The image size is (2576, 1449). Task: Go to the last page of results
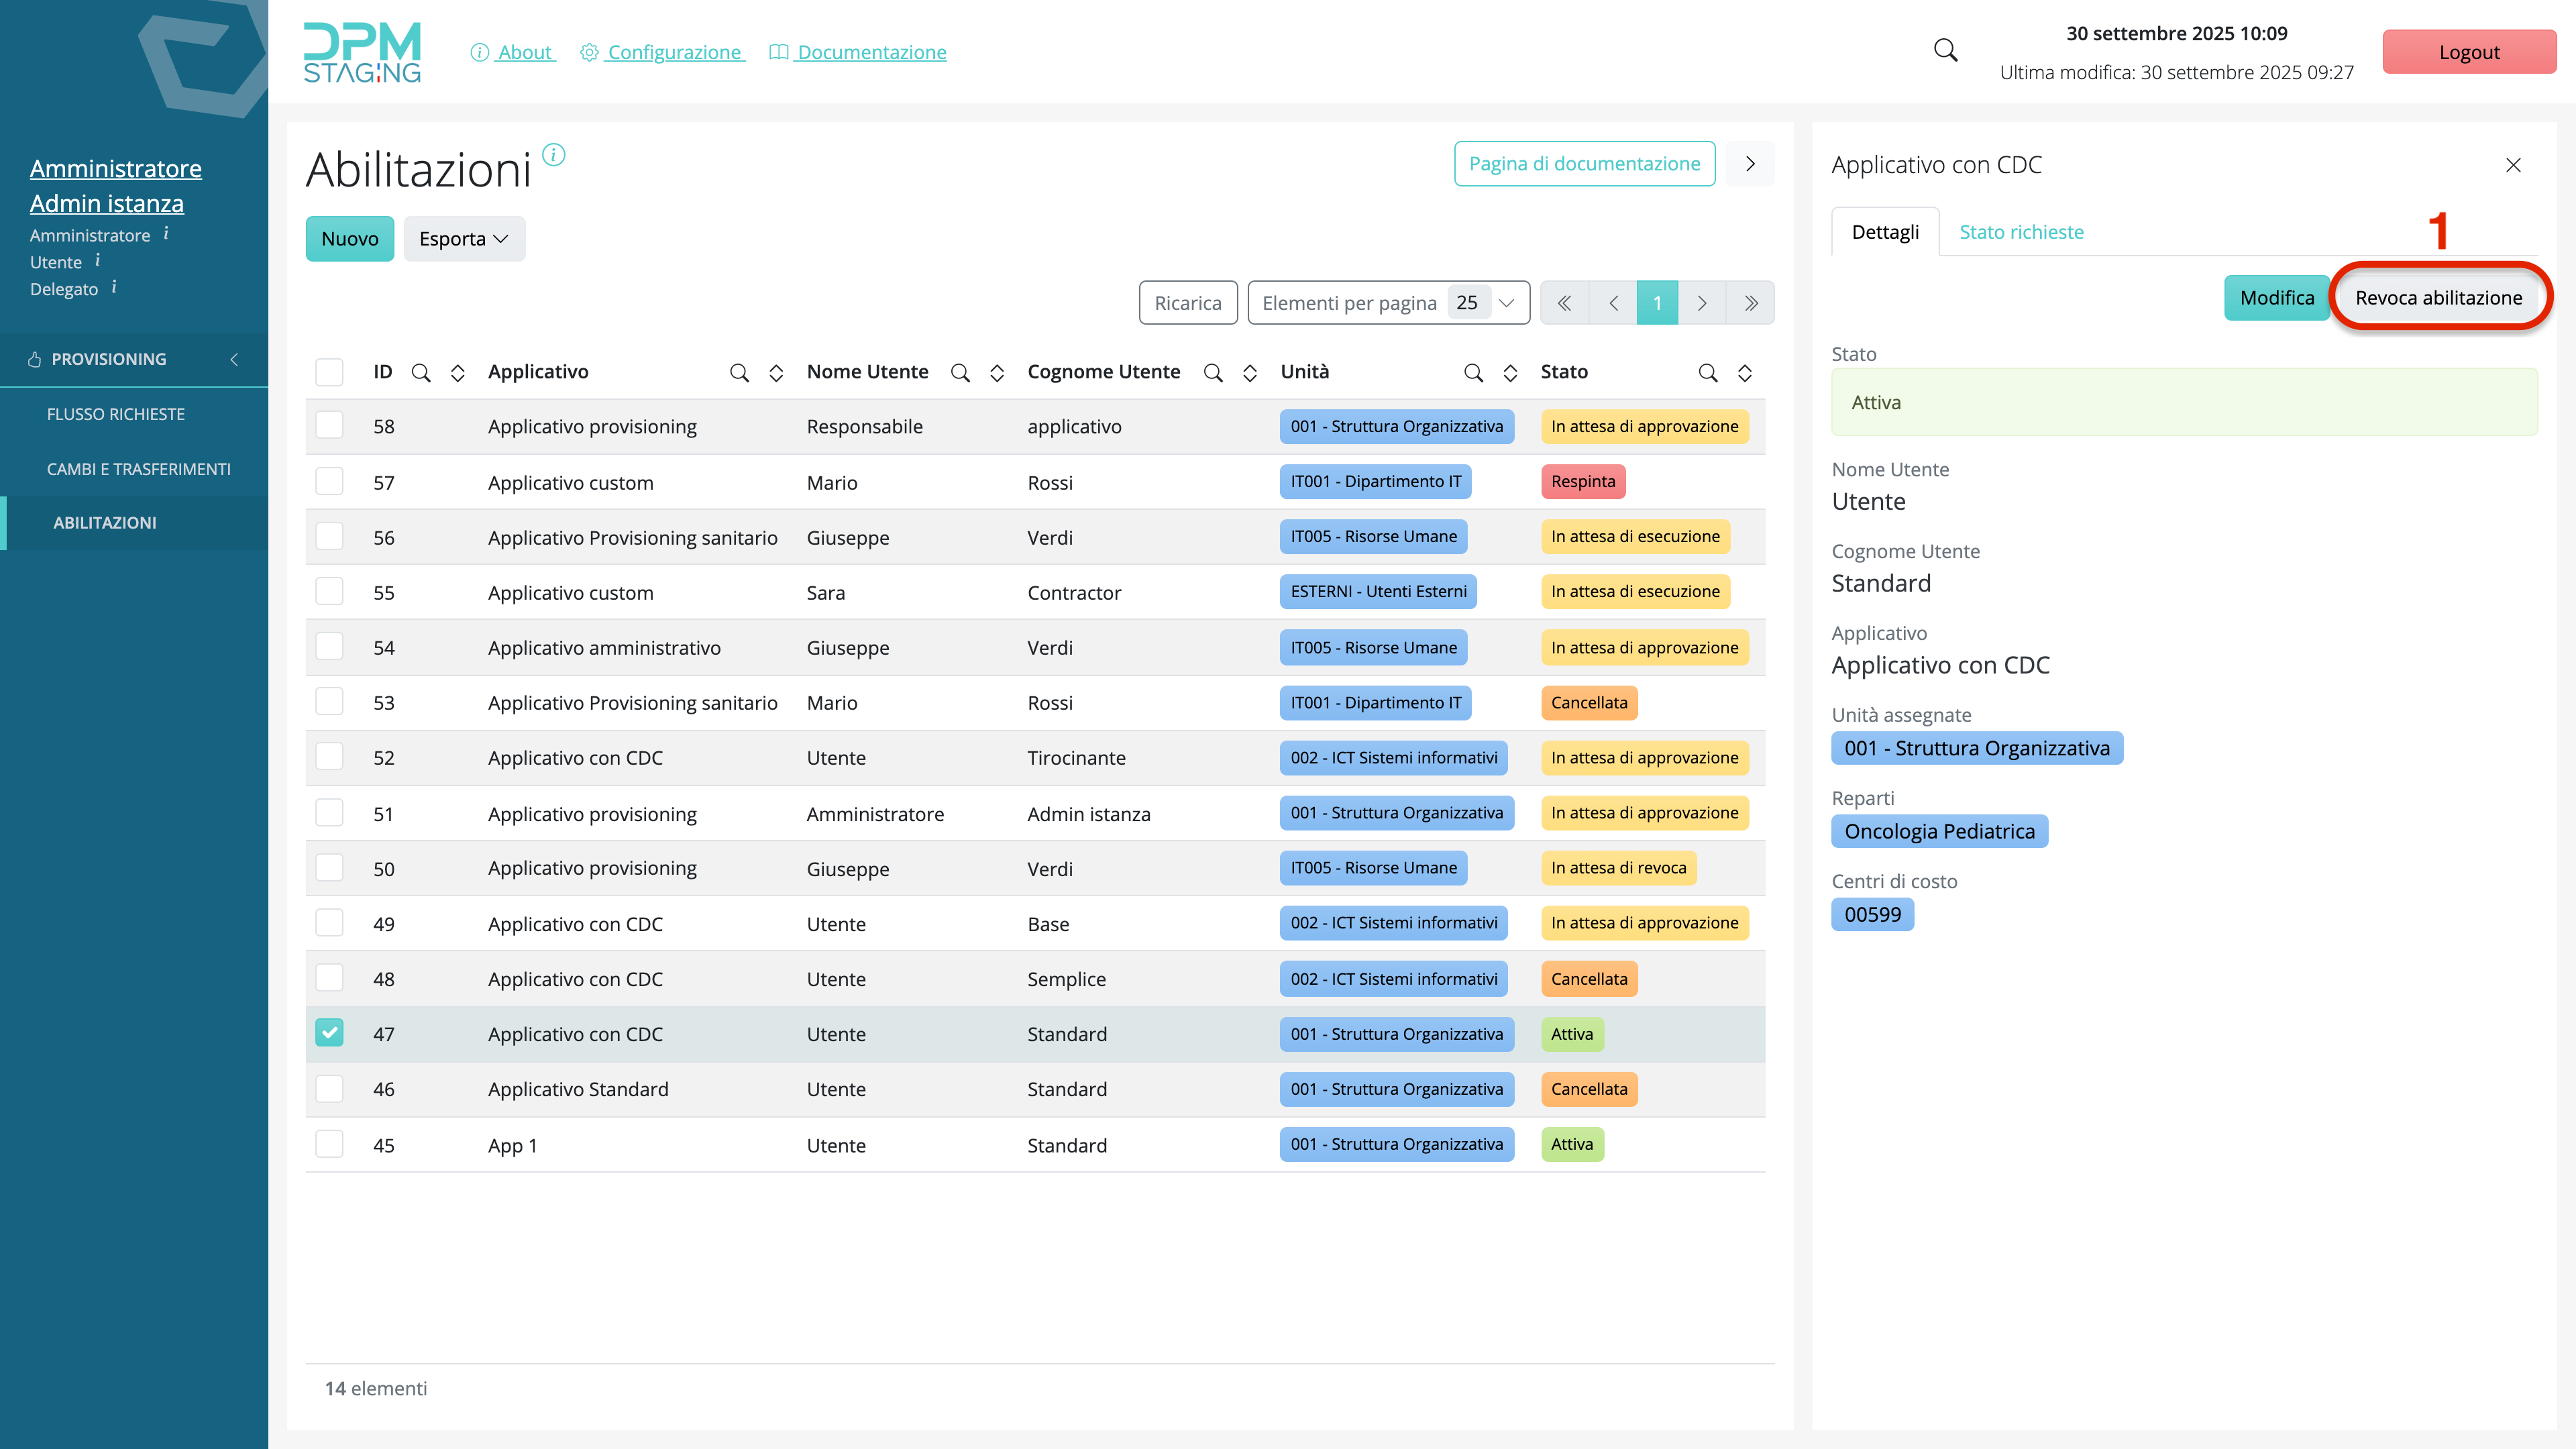coord(1750,303)
